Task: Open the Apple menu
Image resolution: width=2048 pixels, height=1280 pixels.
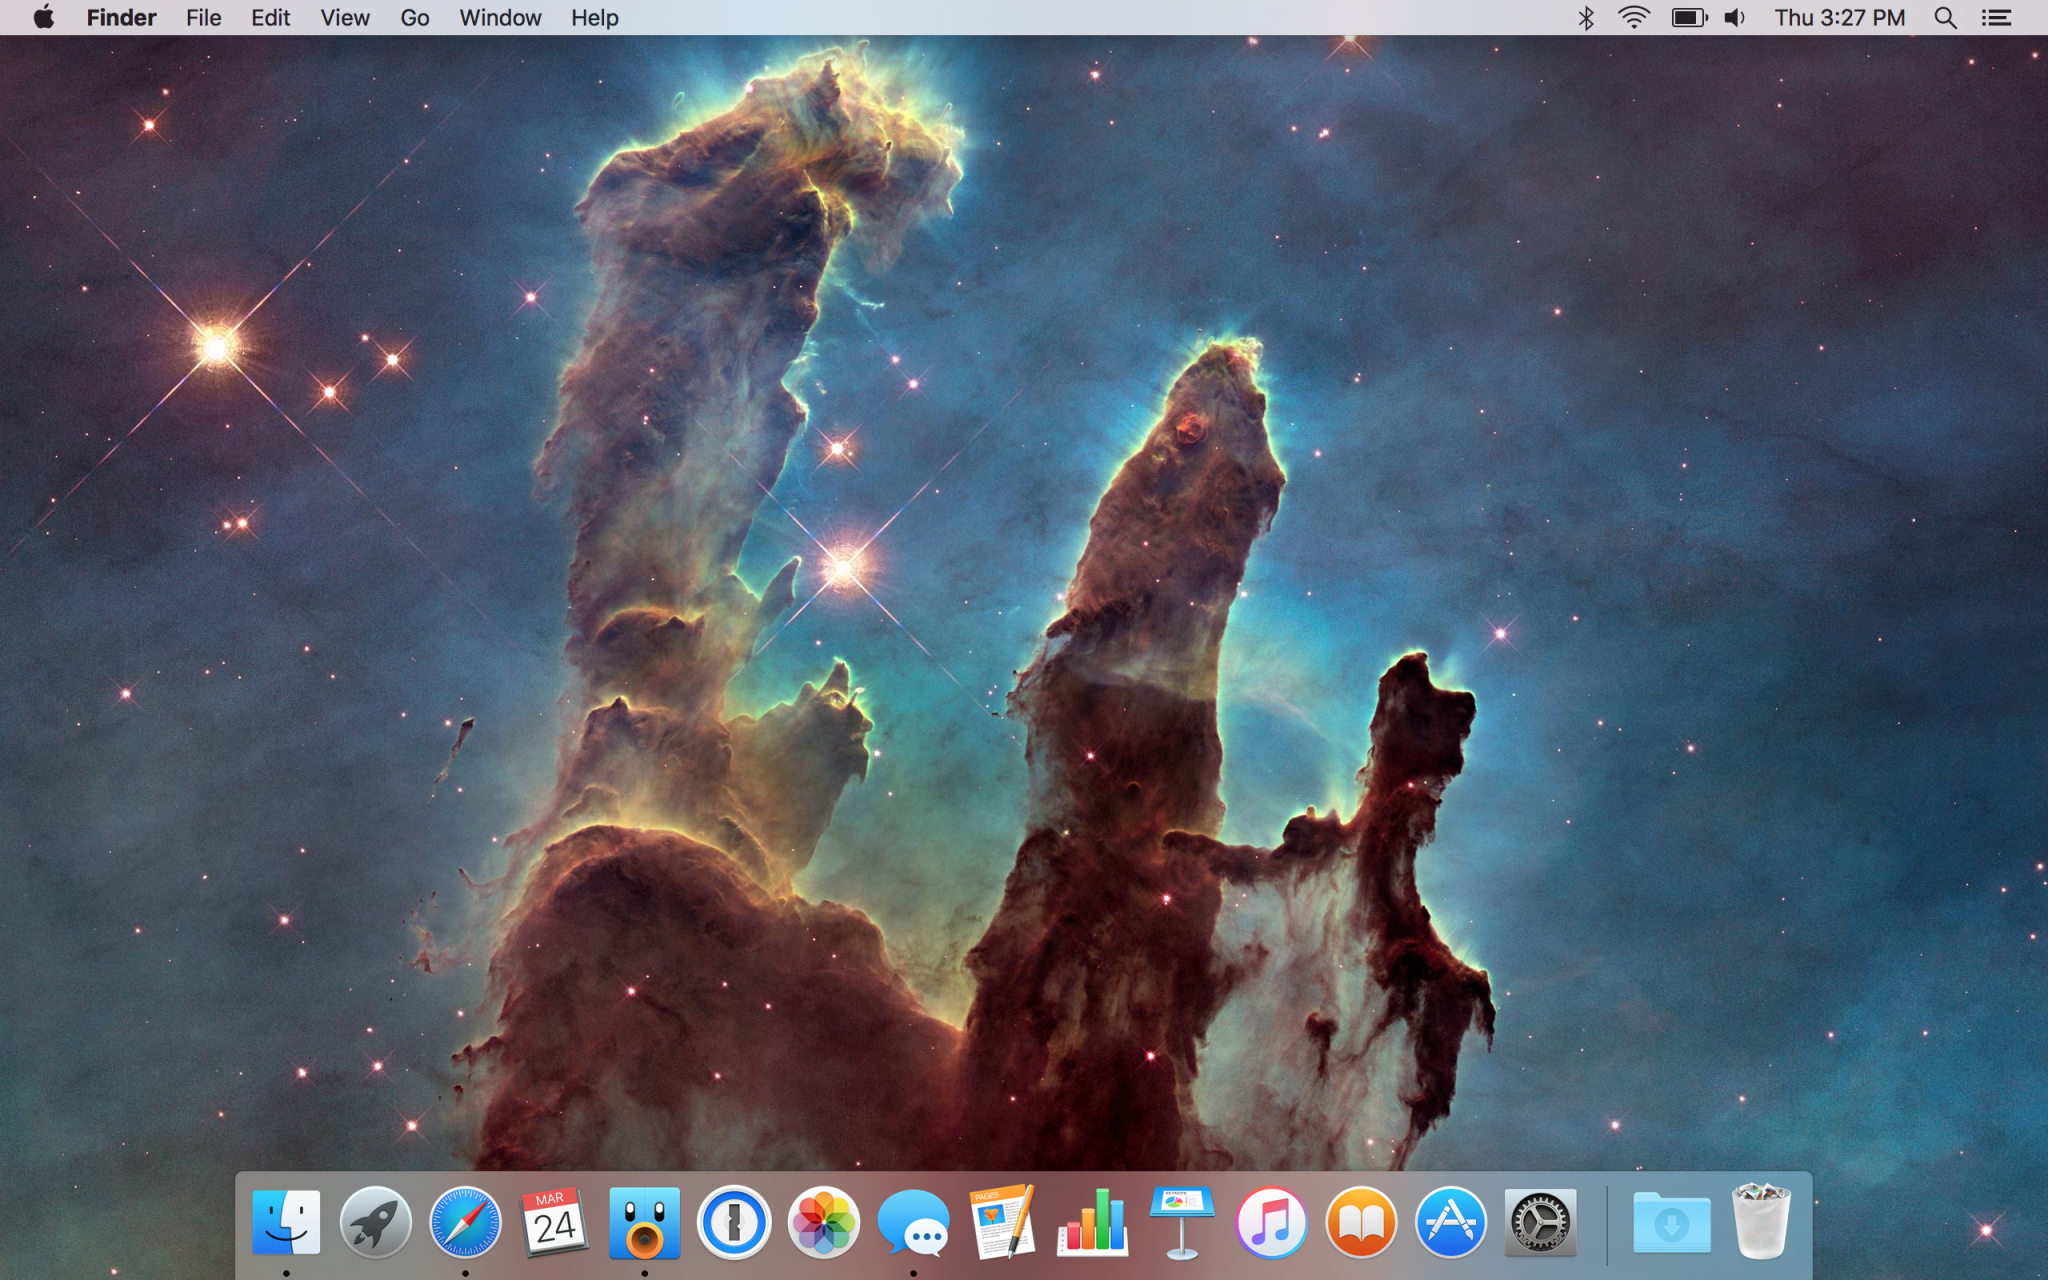Action: point(43,18)
